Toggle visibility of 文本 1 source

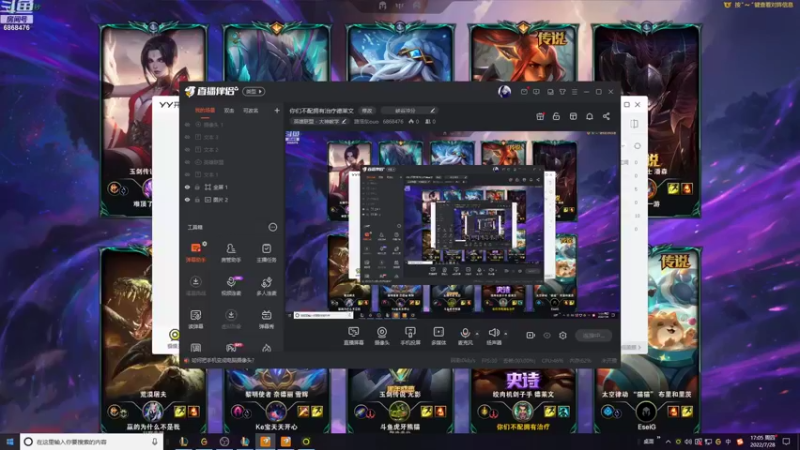(187, 174)
